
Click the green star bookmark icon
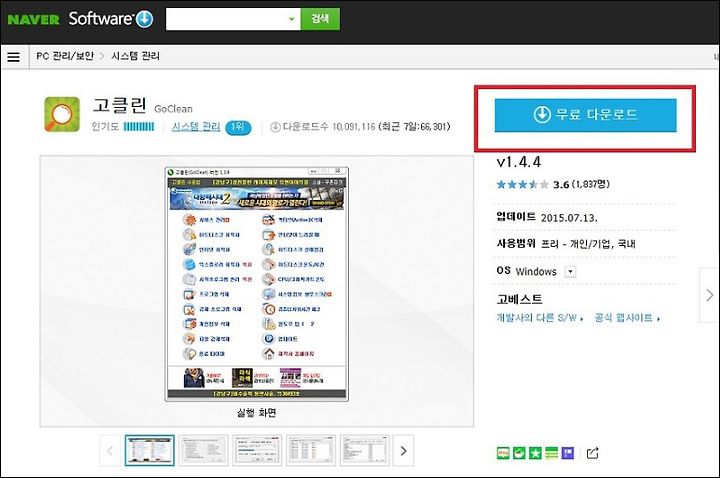tap(535, 453)
